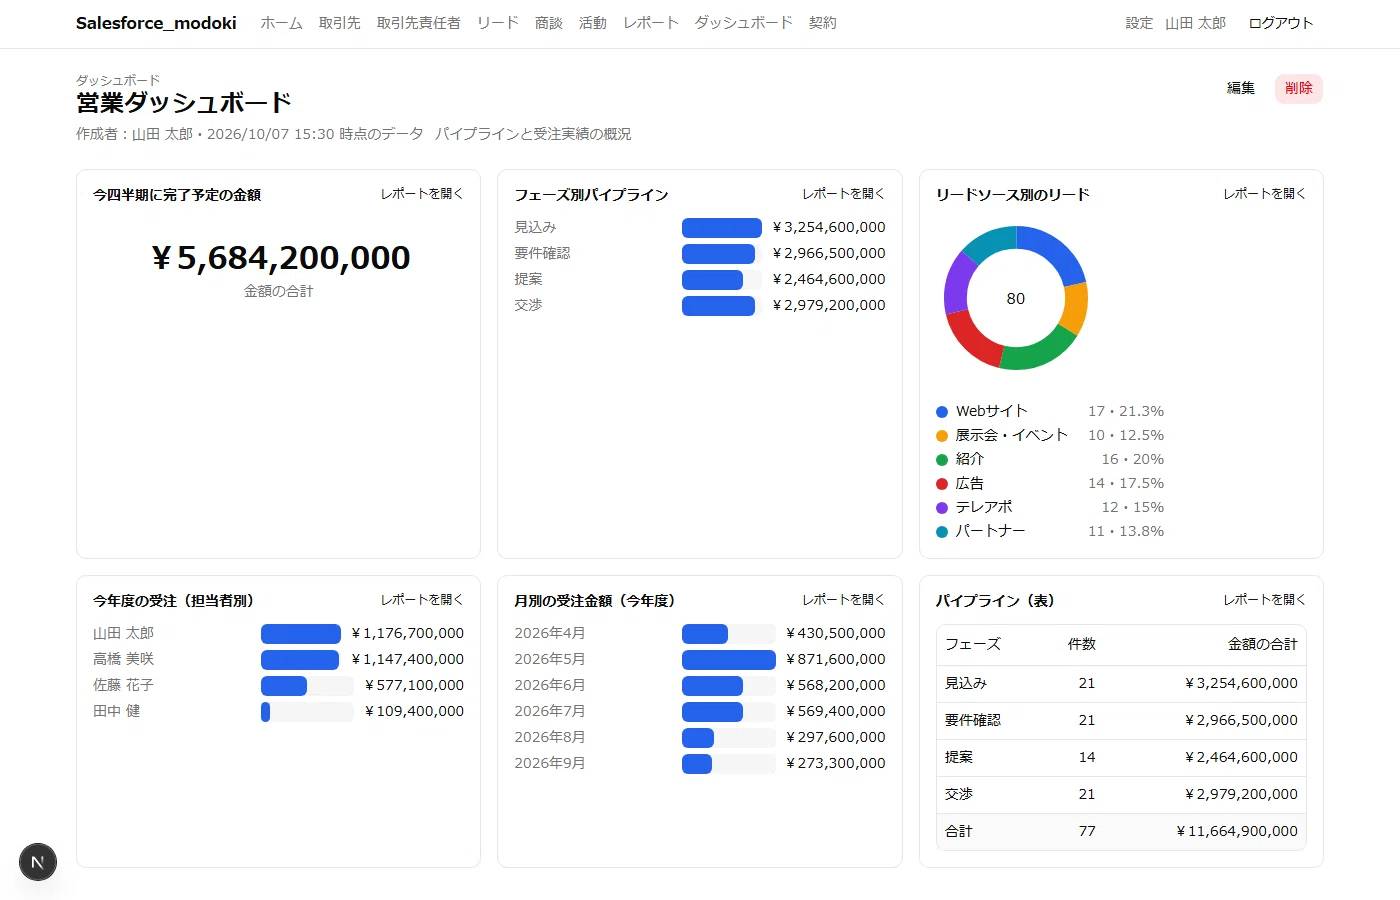
Task: Click the teal パートナー legend dot
Action: point(942,532)
